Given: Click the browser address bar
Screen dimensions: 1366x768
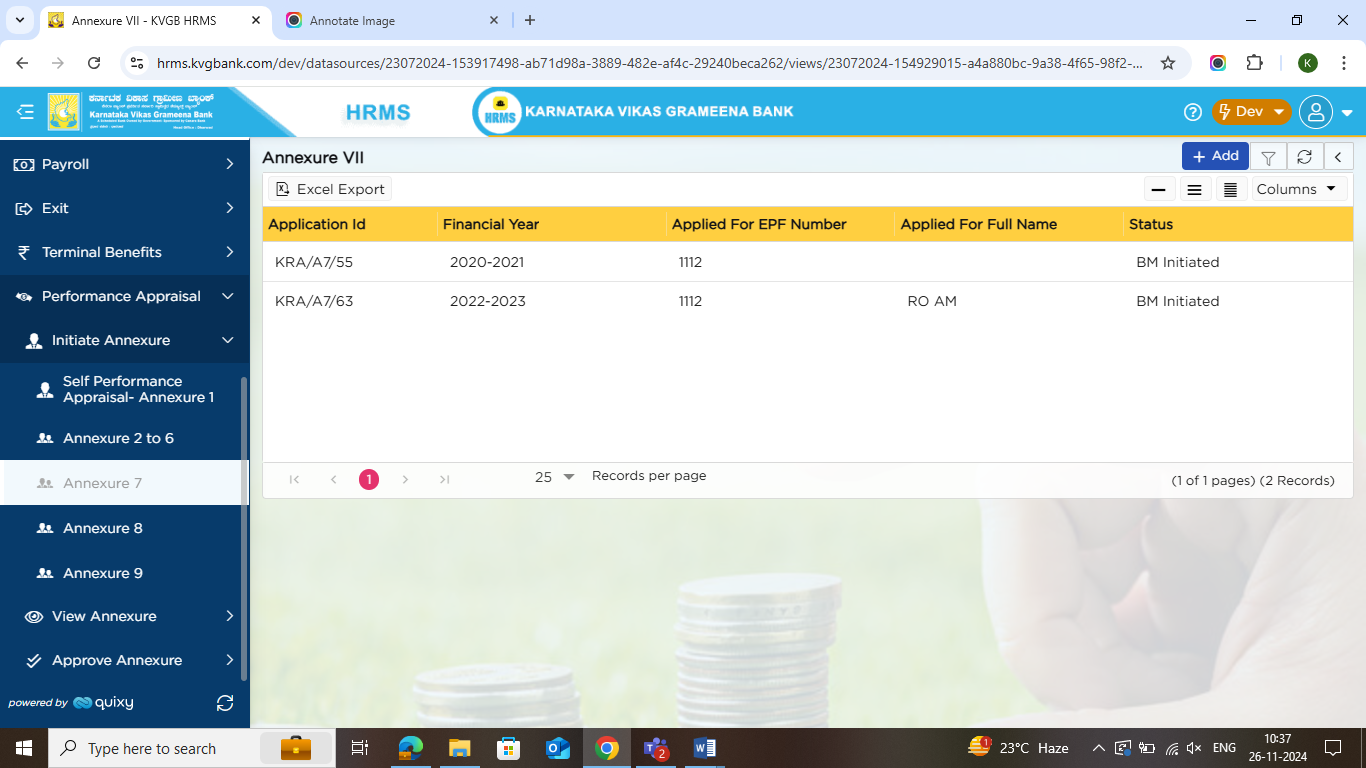Looking at the screenshot, I should click(x=650, y=63).
